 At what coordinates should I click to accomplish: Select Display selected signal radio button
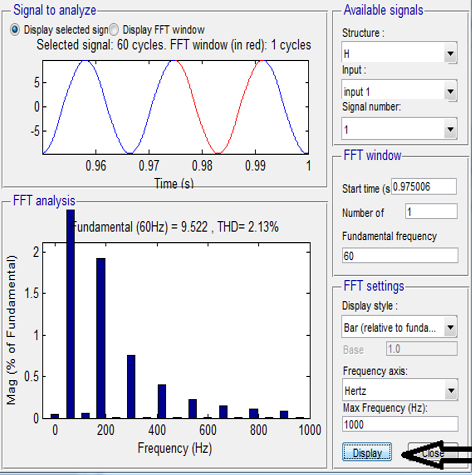point(15,30)
